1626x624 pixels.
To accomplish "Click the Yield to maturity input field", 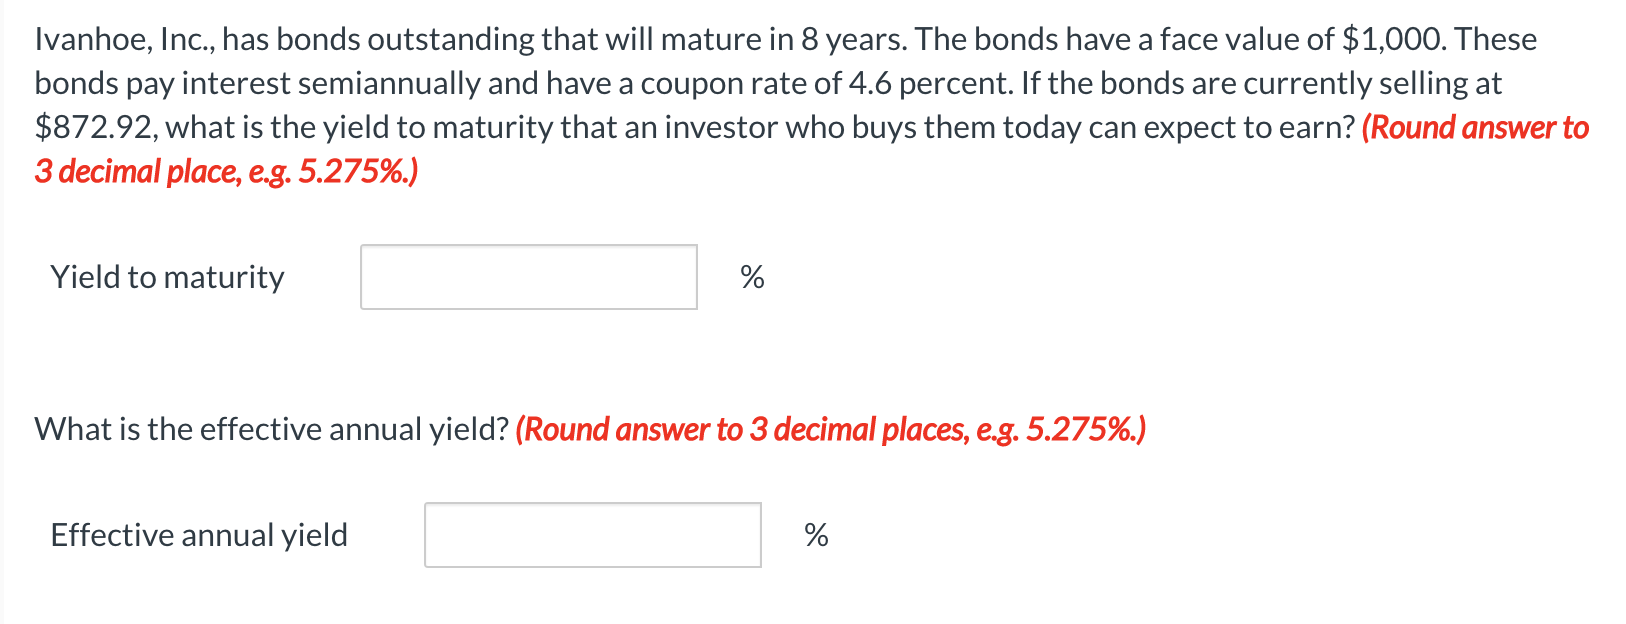I will pos(528,277).
